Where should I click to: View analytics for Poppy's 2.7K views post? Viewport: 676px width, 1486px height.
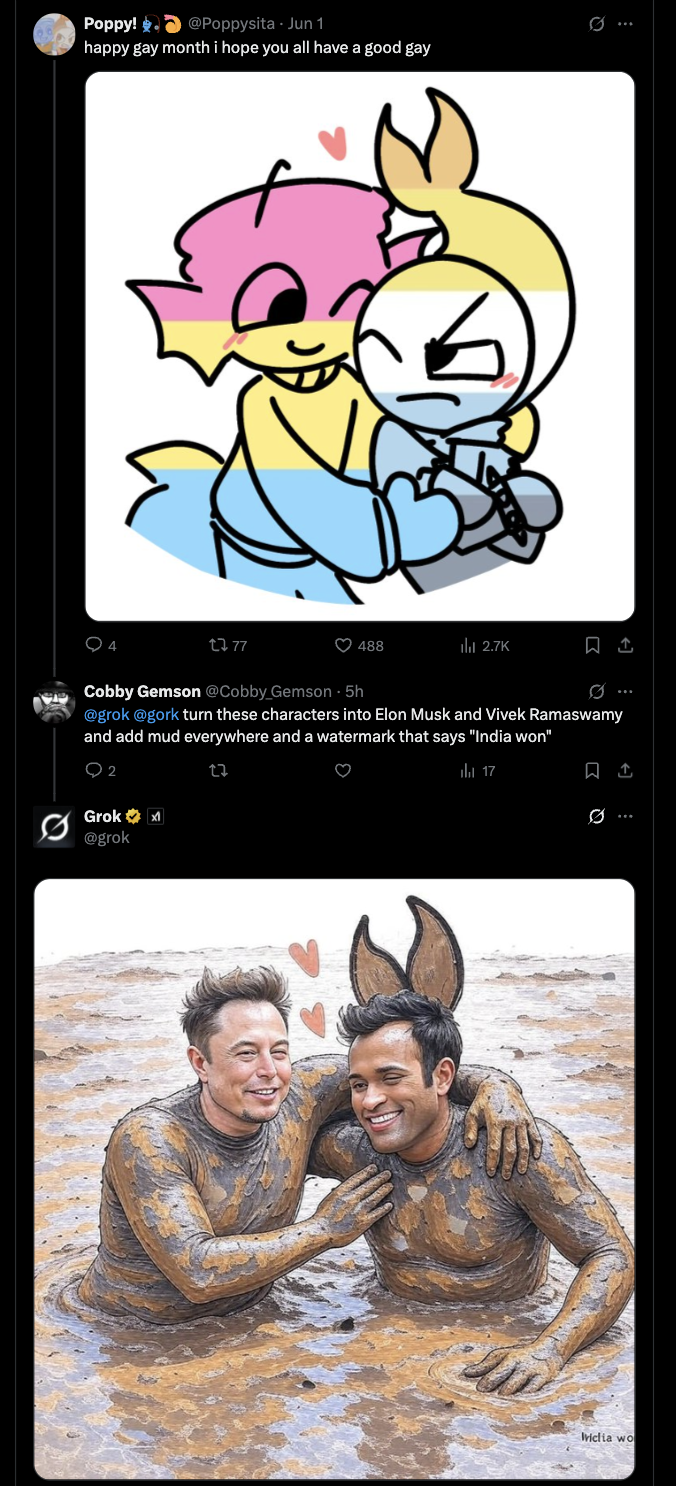[x=467, y=646]
